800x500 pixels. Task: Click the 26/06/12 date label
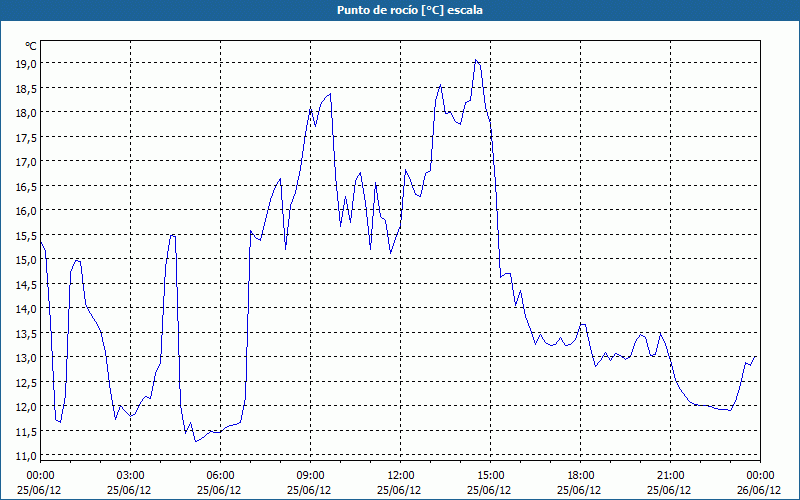[759, 490]
